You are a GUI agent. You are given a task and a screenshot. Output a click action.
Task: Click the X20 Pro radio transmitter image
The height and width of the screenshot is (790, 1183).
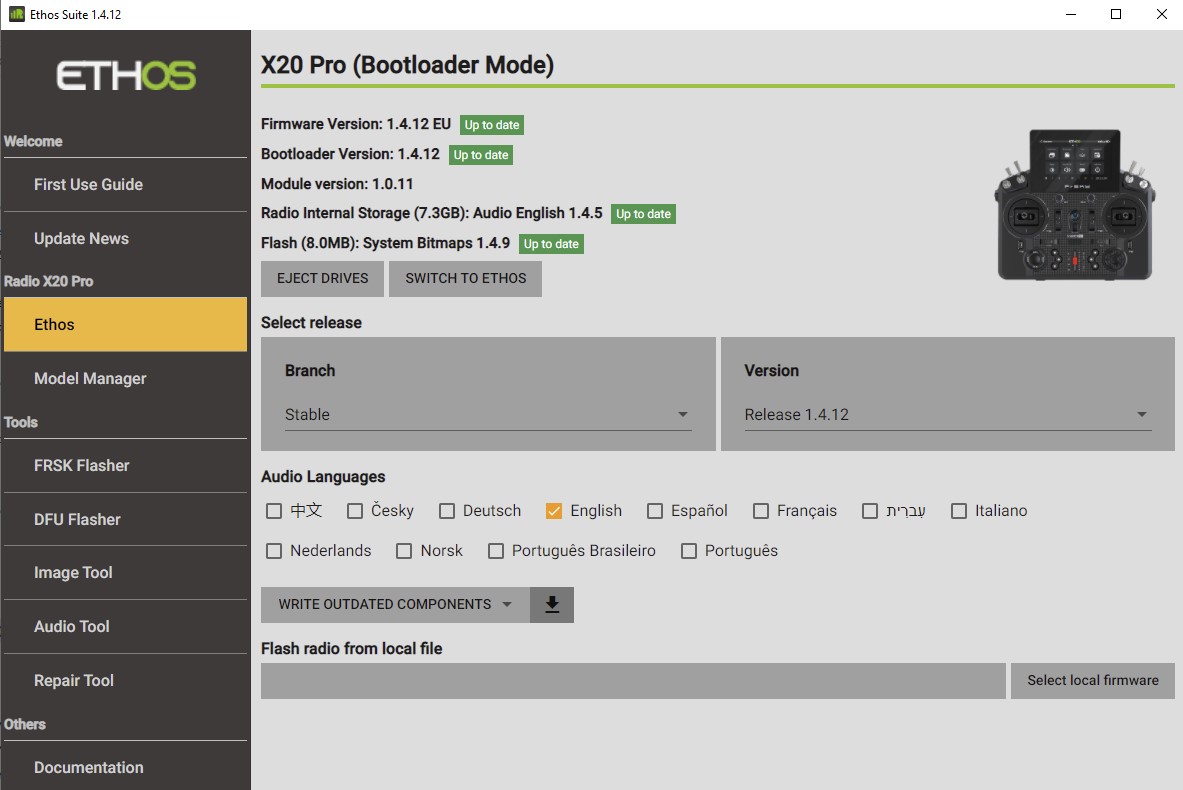1074,205
